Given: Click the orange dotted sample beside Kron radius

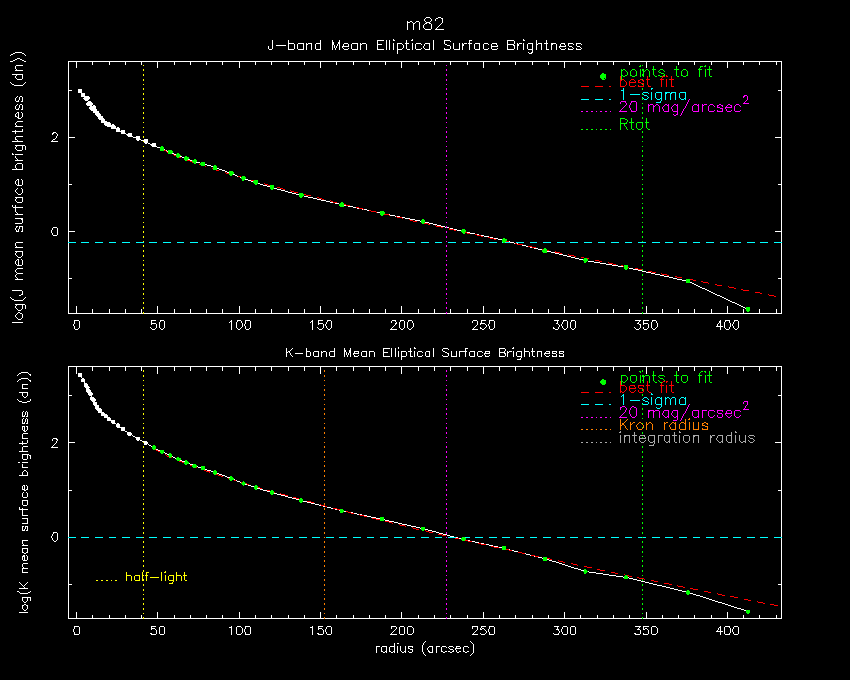Looking at the screenshot, I should [x=596, y=426].
